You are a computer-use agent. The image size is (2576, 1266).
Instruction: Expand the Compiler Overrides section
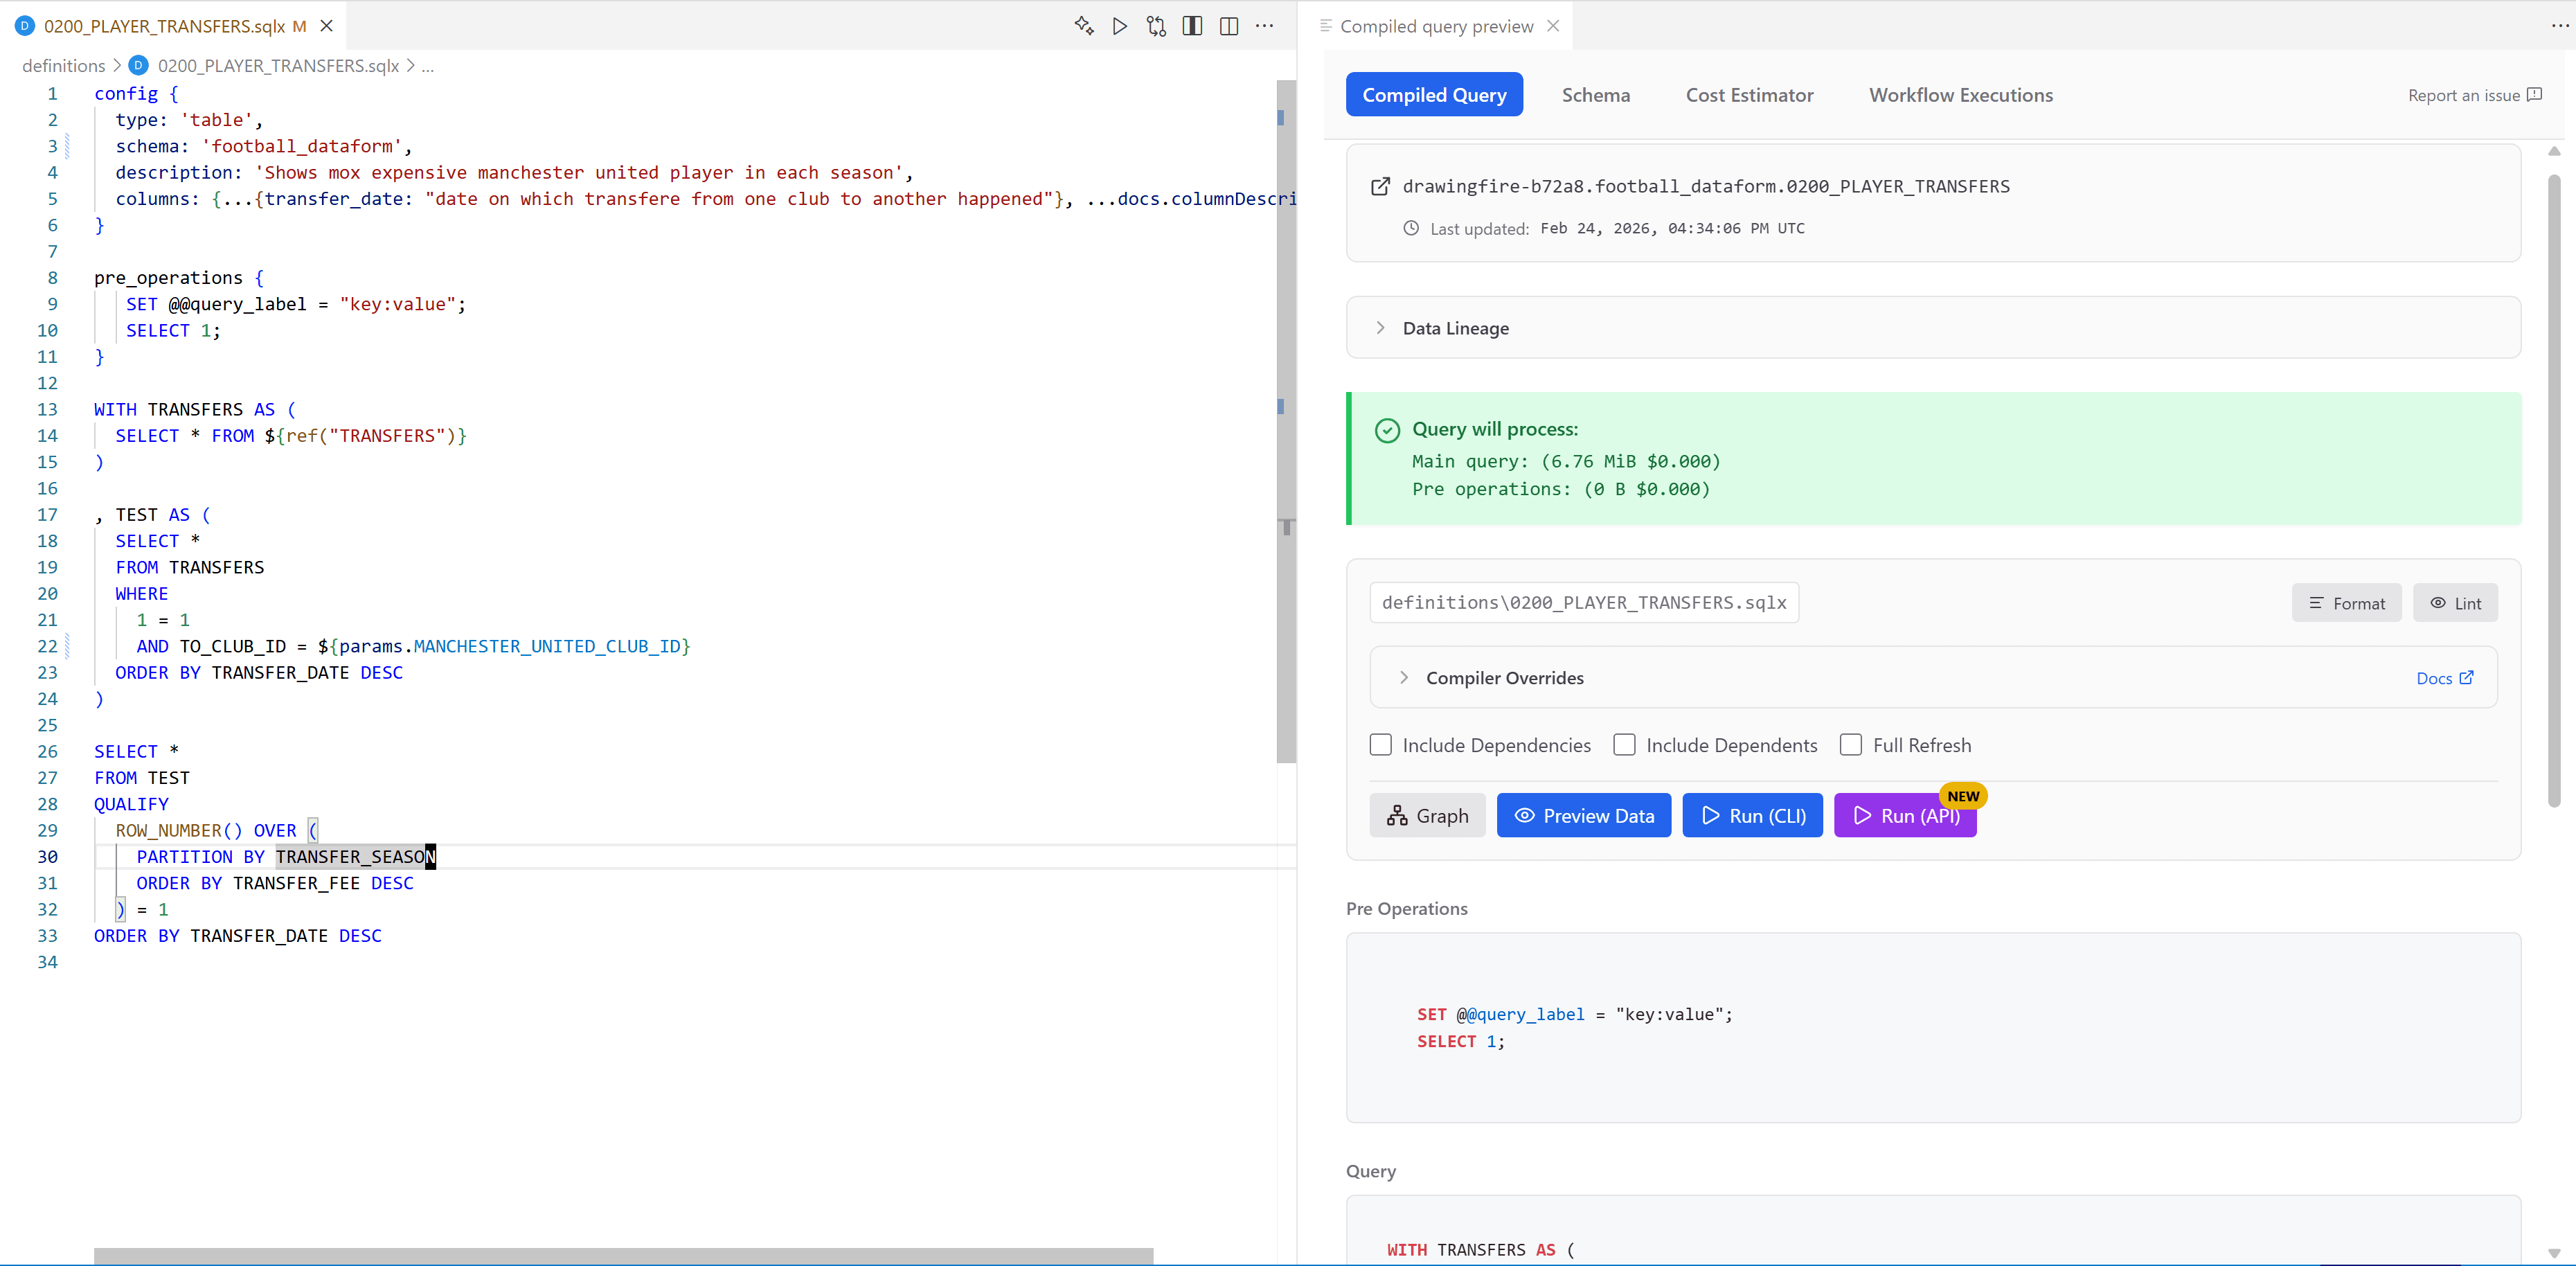pos(1933,678)
